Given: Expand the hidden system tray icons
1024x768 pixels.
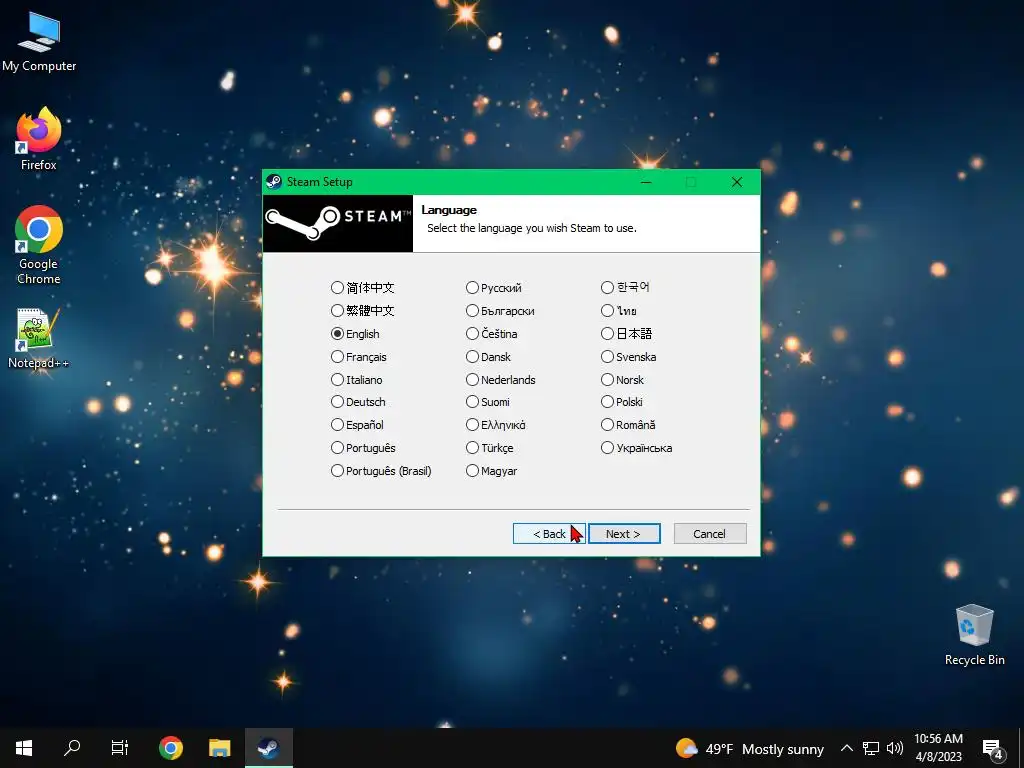Looking at the screenshot, I should tap(846, 748).
